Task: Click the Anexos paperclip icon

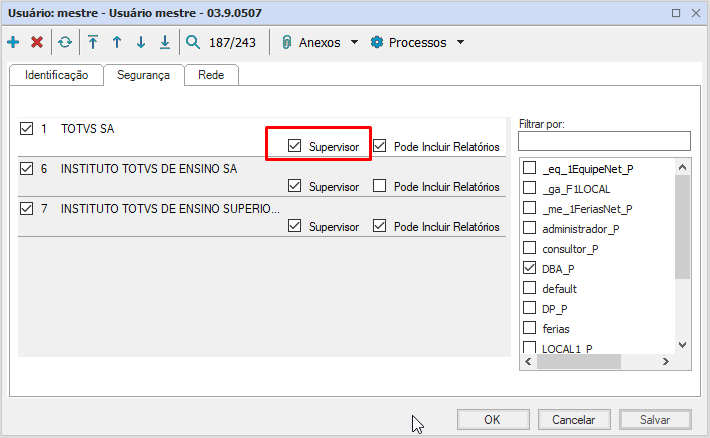Action: click(287, 42)
